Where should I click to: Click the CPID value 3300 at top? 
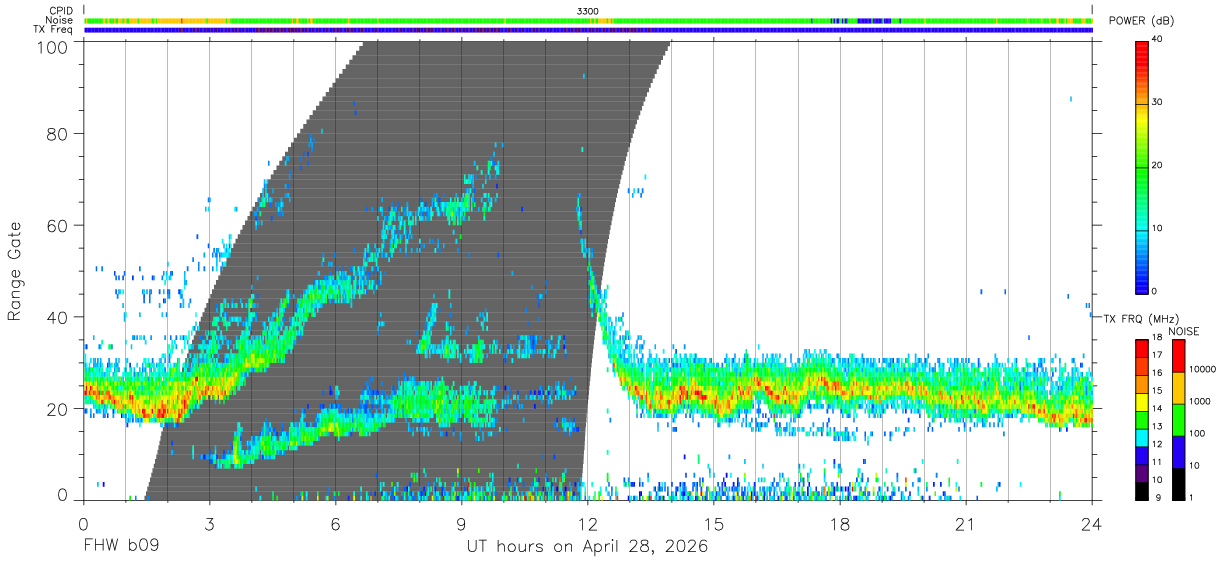tap(588, 10)
